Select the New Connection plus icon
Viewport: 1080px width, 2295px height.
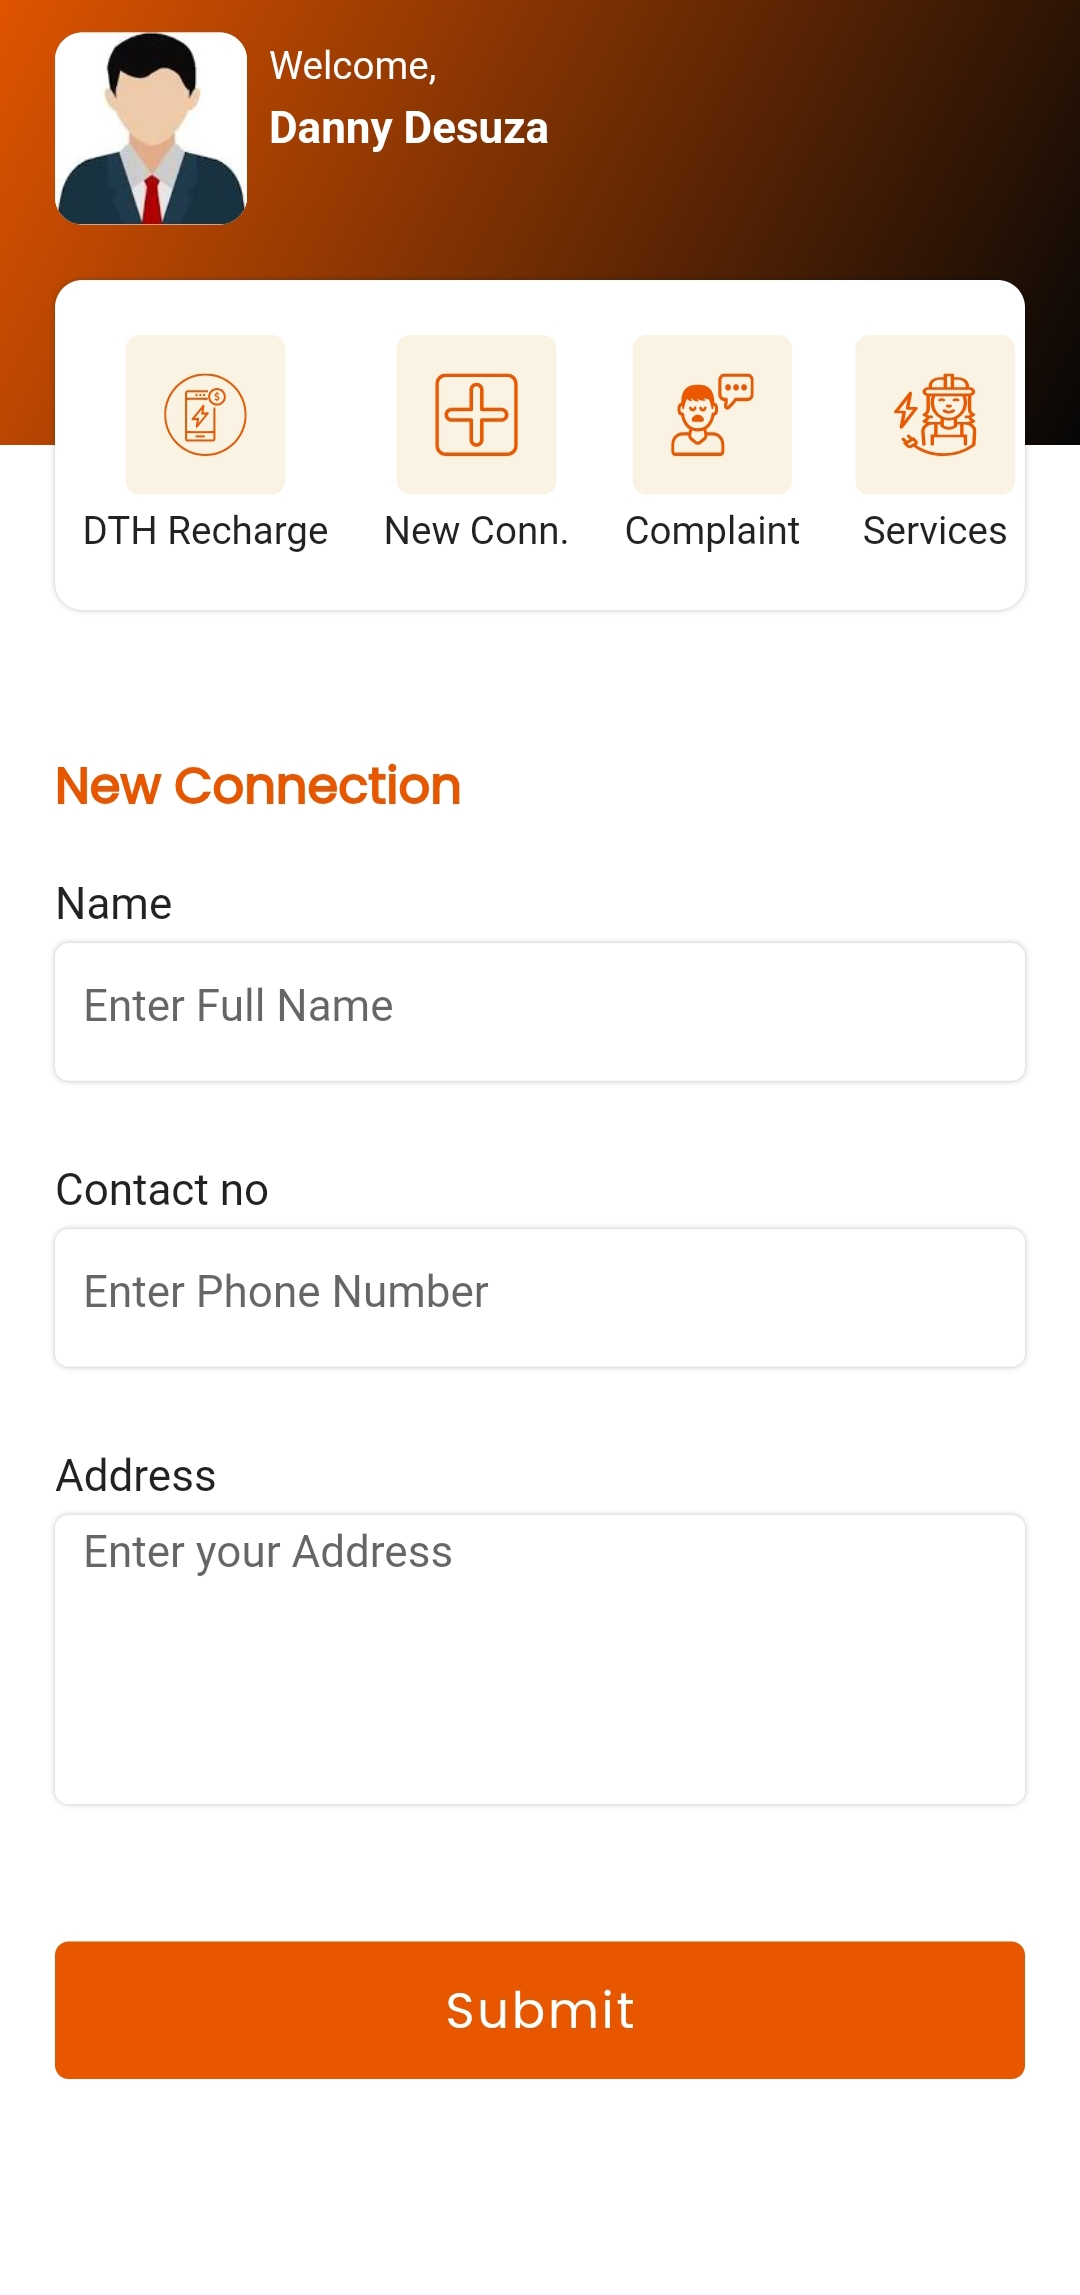tap(476, 414)
